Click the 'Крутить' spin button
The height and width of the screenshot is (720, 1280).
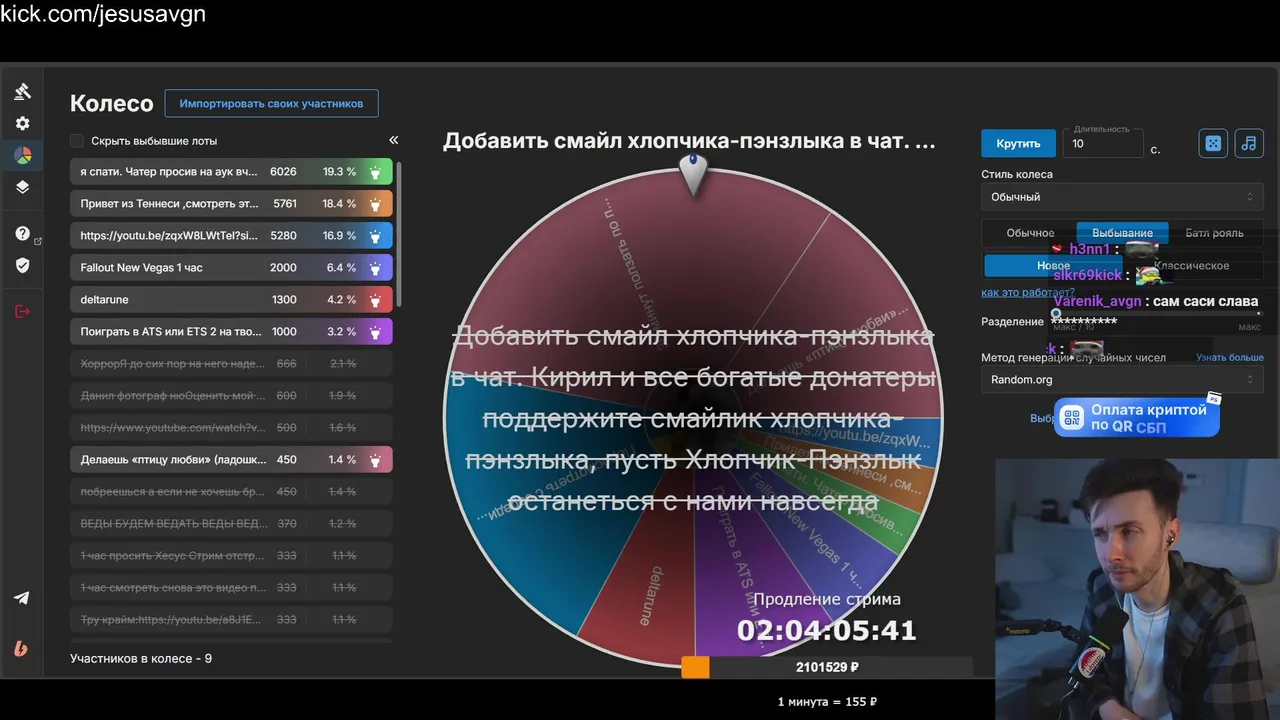coord(1018,144)
